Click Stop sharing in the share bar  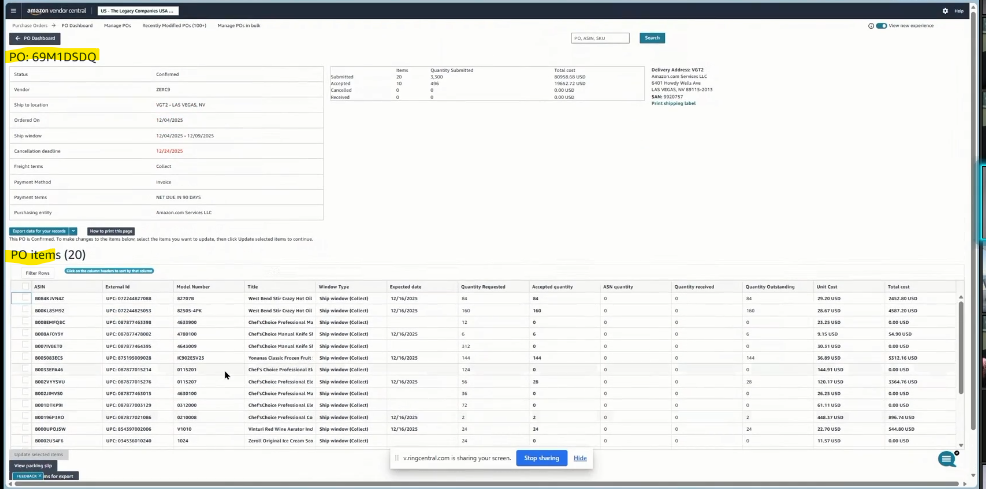[x=541, y=458]
